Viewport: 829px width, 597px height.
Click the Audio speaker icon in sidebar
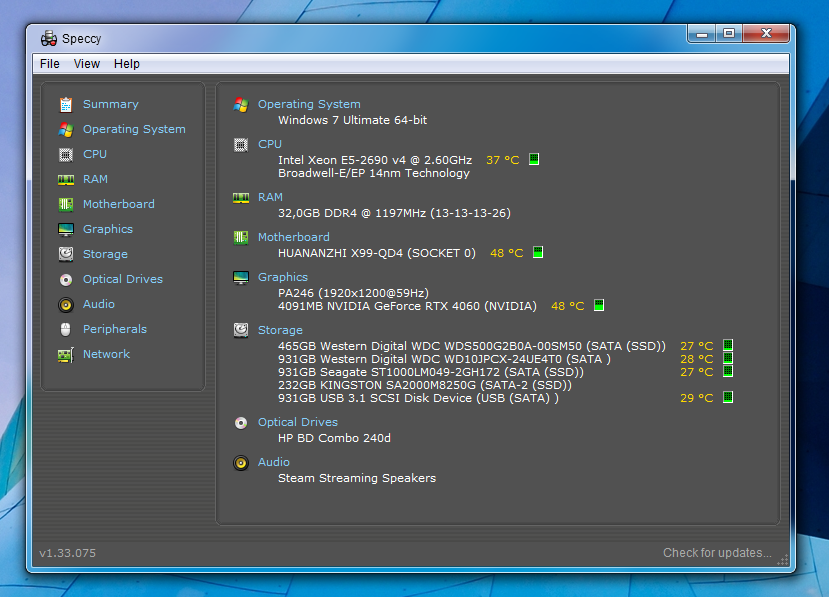pyautogui.click(x=66, y=305)
